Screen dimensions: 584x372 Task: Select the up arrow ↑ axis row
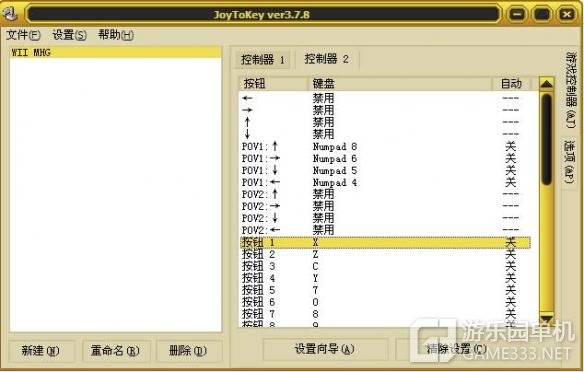(x=385, y=122)
